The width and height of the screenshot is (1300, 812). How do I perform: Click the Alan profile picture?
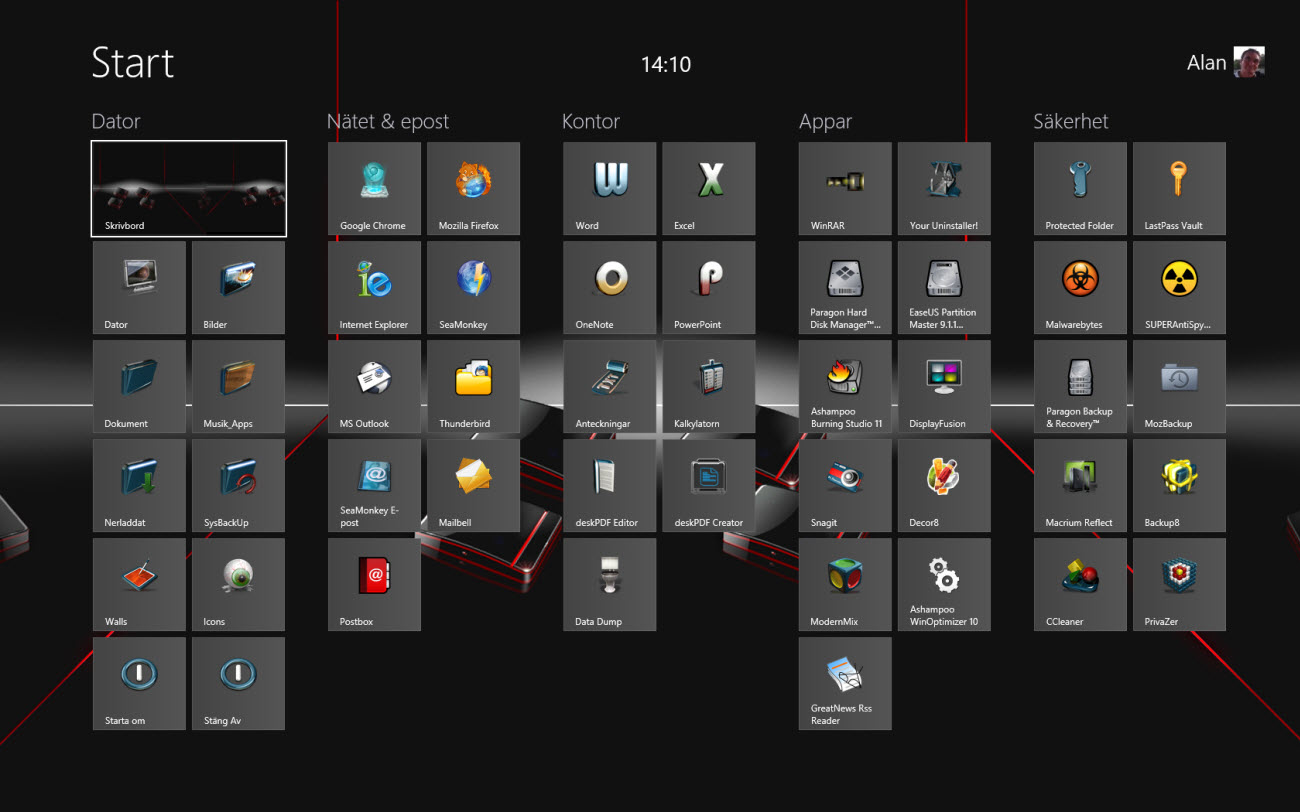[1249, 62]
